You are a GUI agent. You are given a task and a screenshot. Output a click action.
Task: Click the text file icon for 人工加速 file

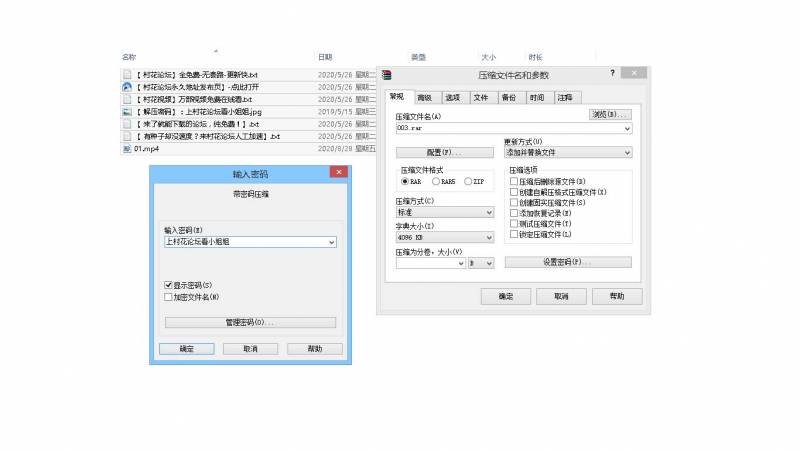point(127,136)
